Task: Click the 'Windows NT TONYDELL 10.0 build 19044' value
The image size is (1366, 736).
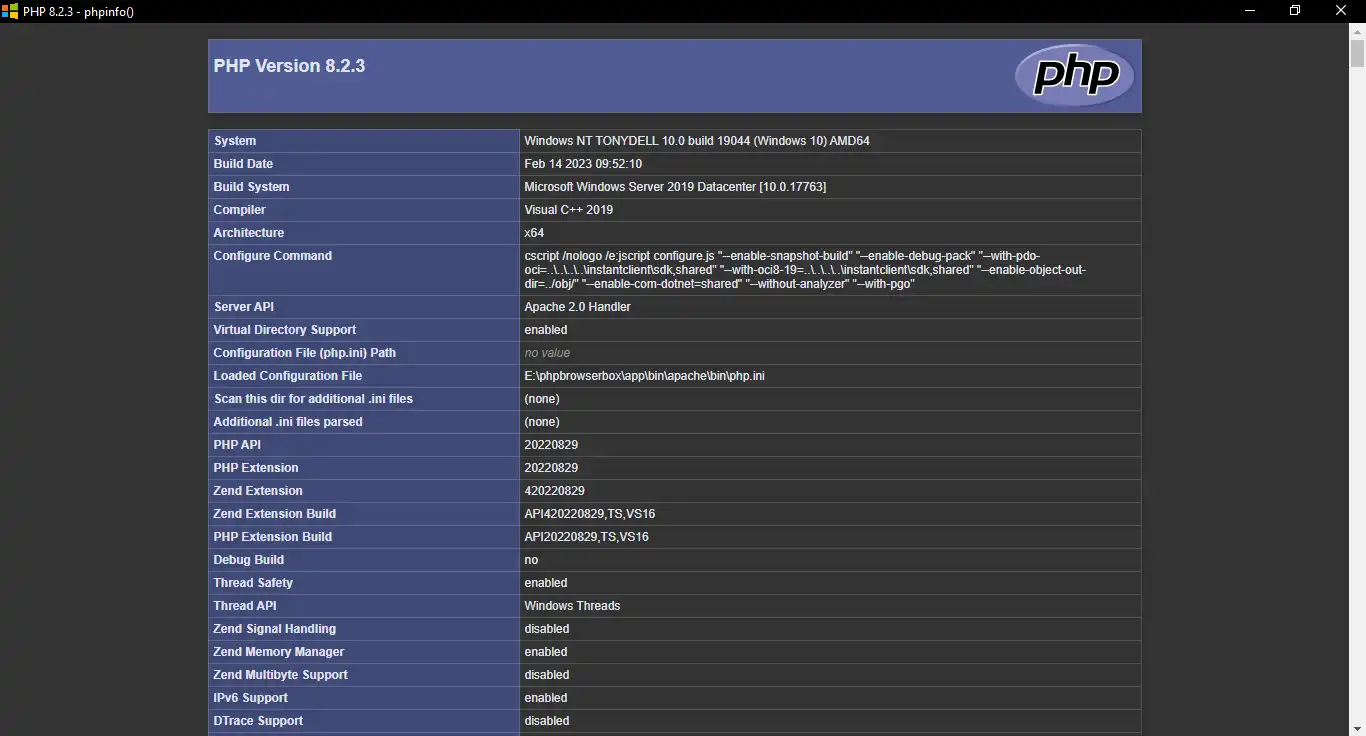Action: pyautogui.click(x=697, y=141)
